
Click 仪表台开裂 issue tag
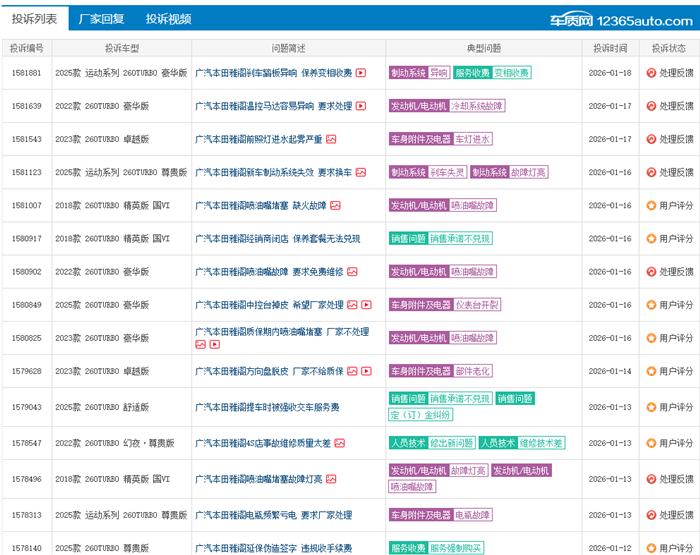[x=480, y=305]
